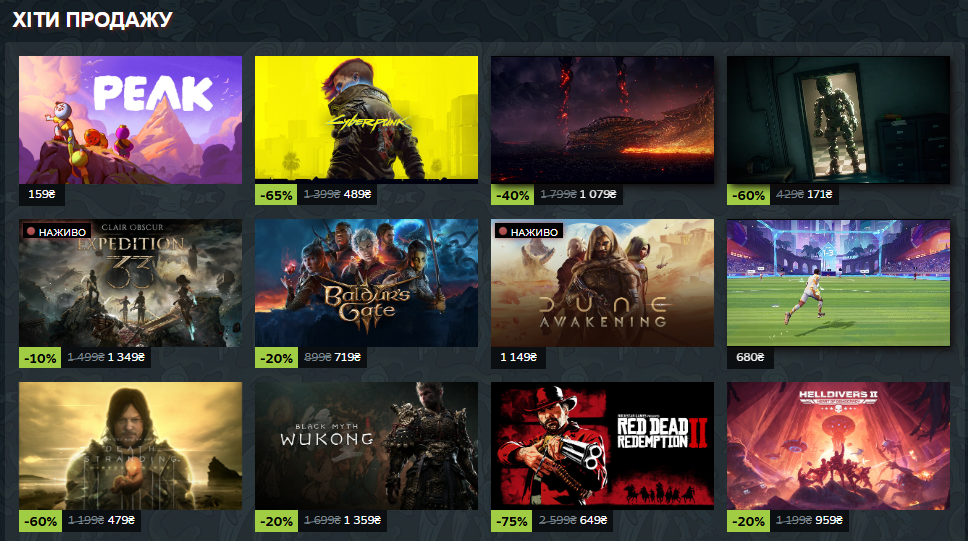Viewport: 968px width, 541px height.
Task: Click the ХІТИ ПРОДАЖУ section heading
Action: pos(93,20)
